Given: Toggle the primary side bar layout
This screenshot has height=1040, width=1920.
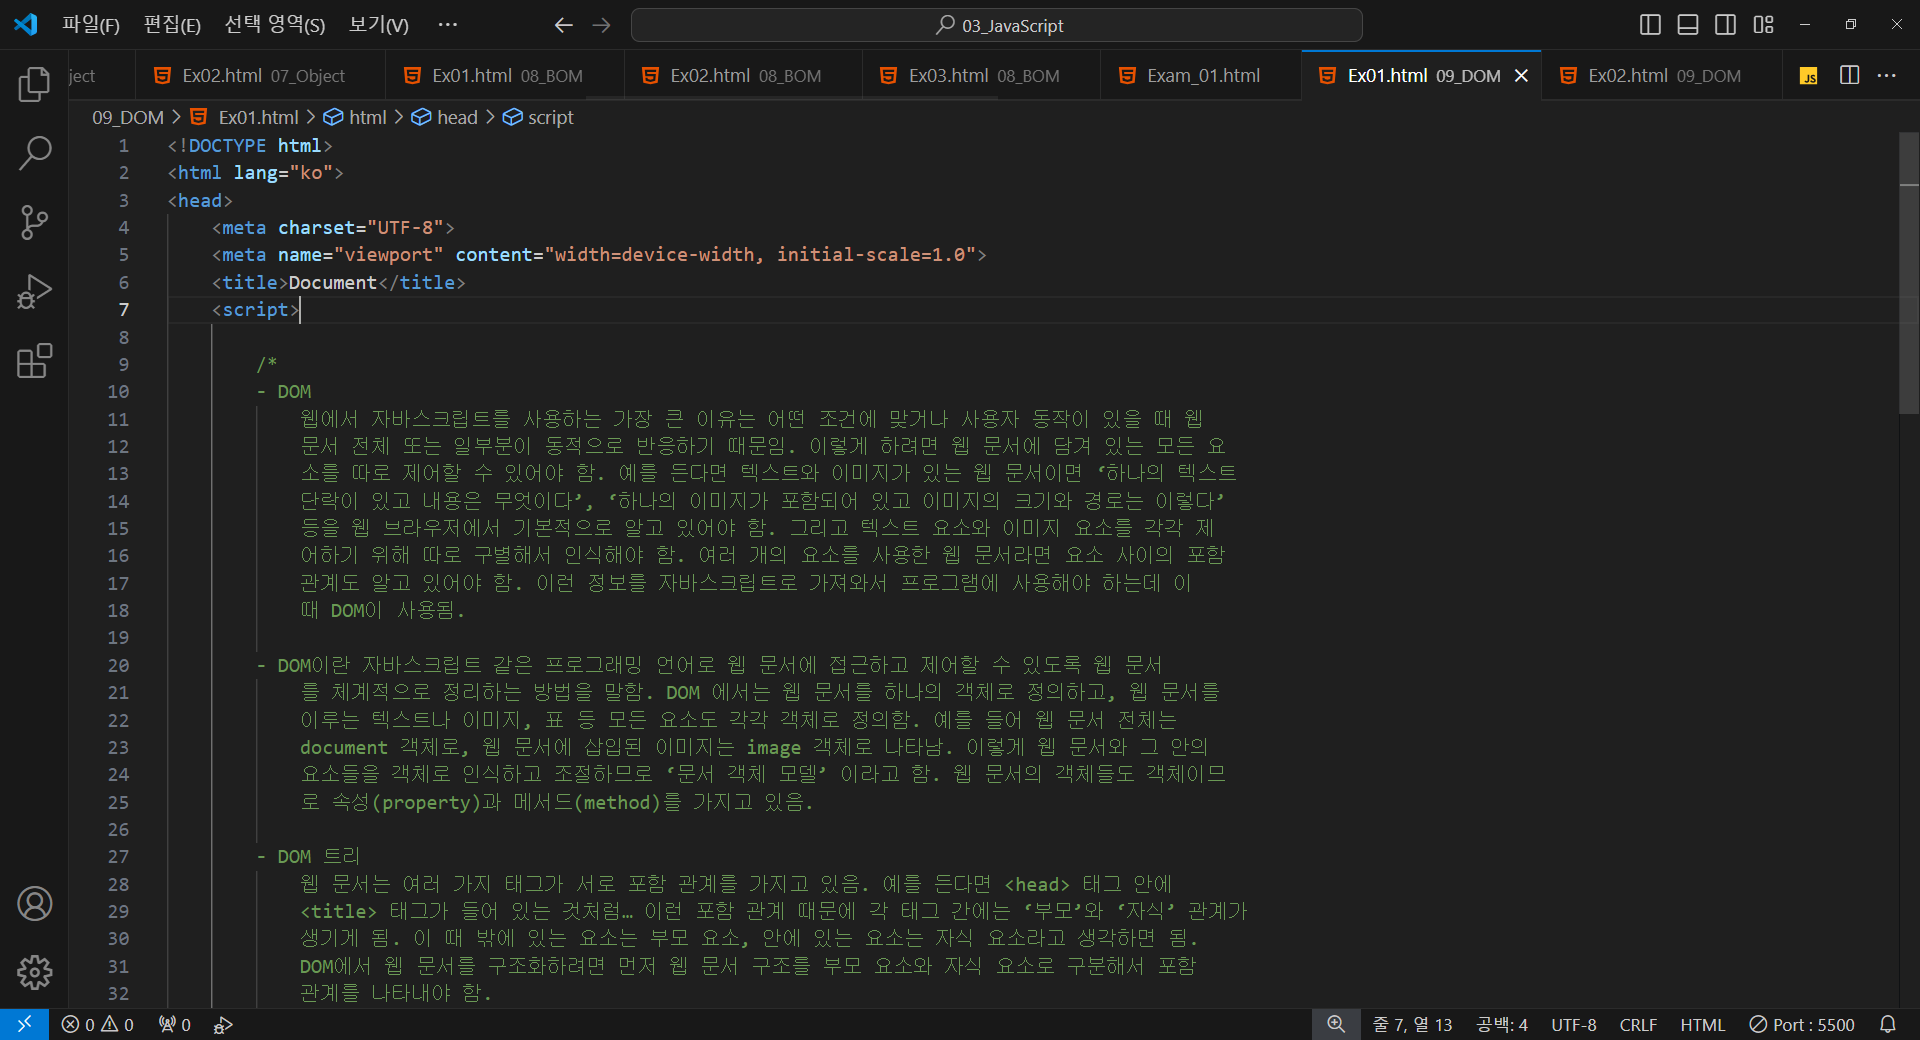Looking at the screenshot, I should point(1650,25).
